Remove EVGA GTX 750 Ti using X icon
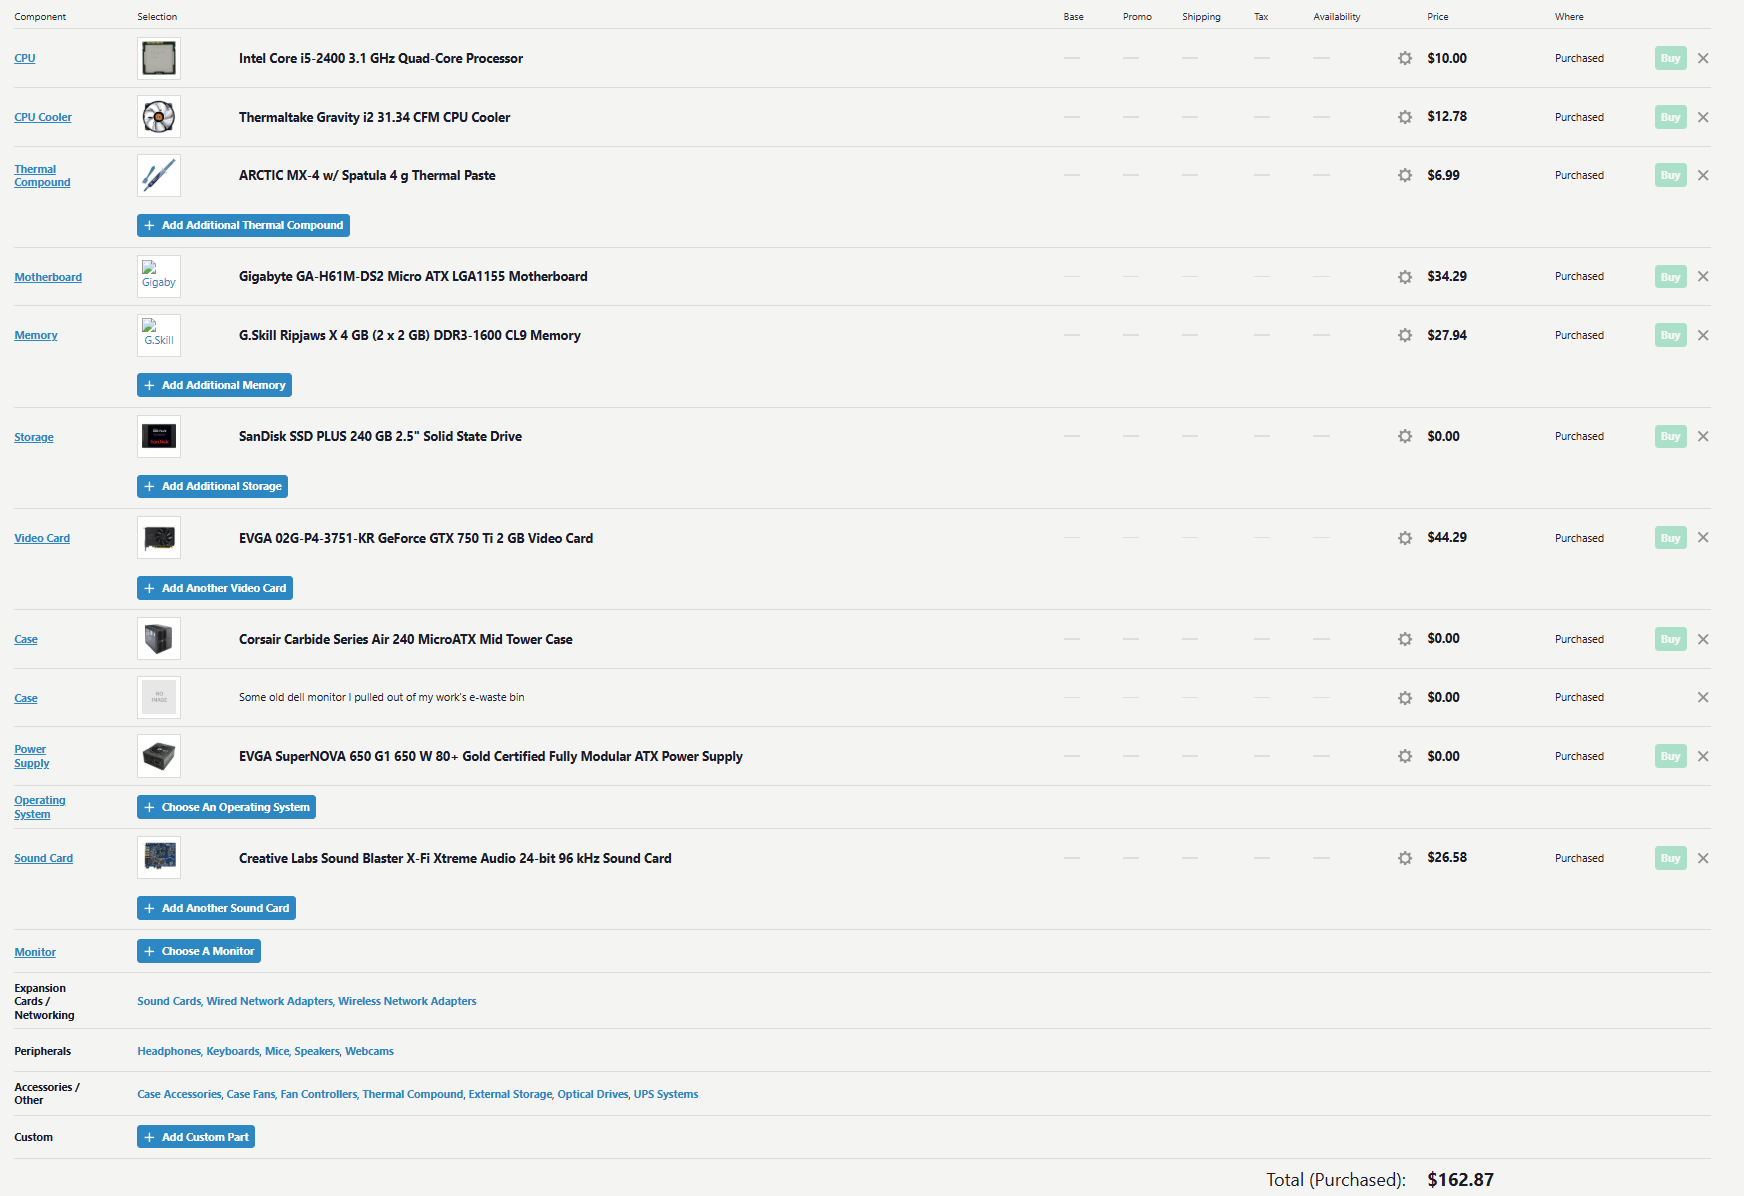 tap(1703, 537)
